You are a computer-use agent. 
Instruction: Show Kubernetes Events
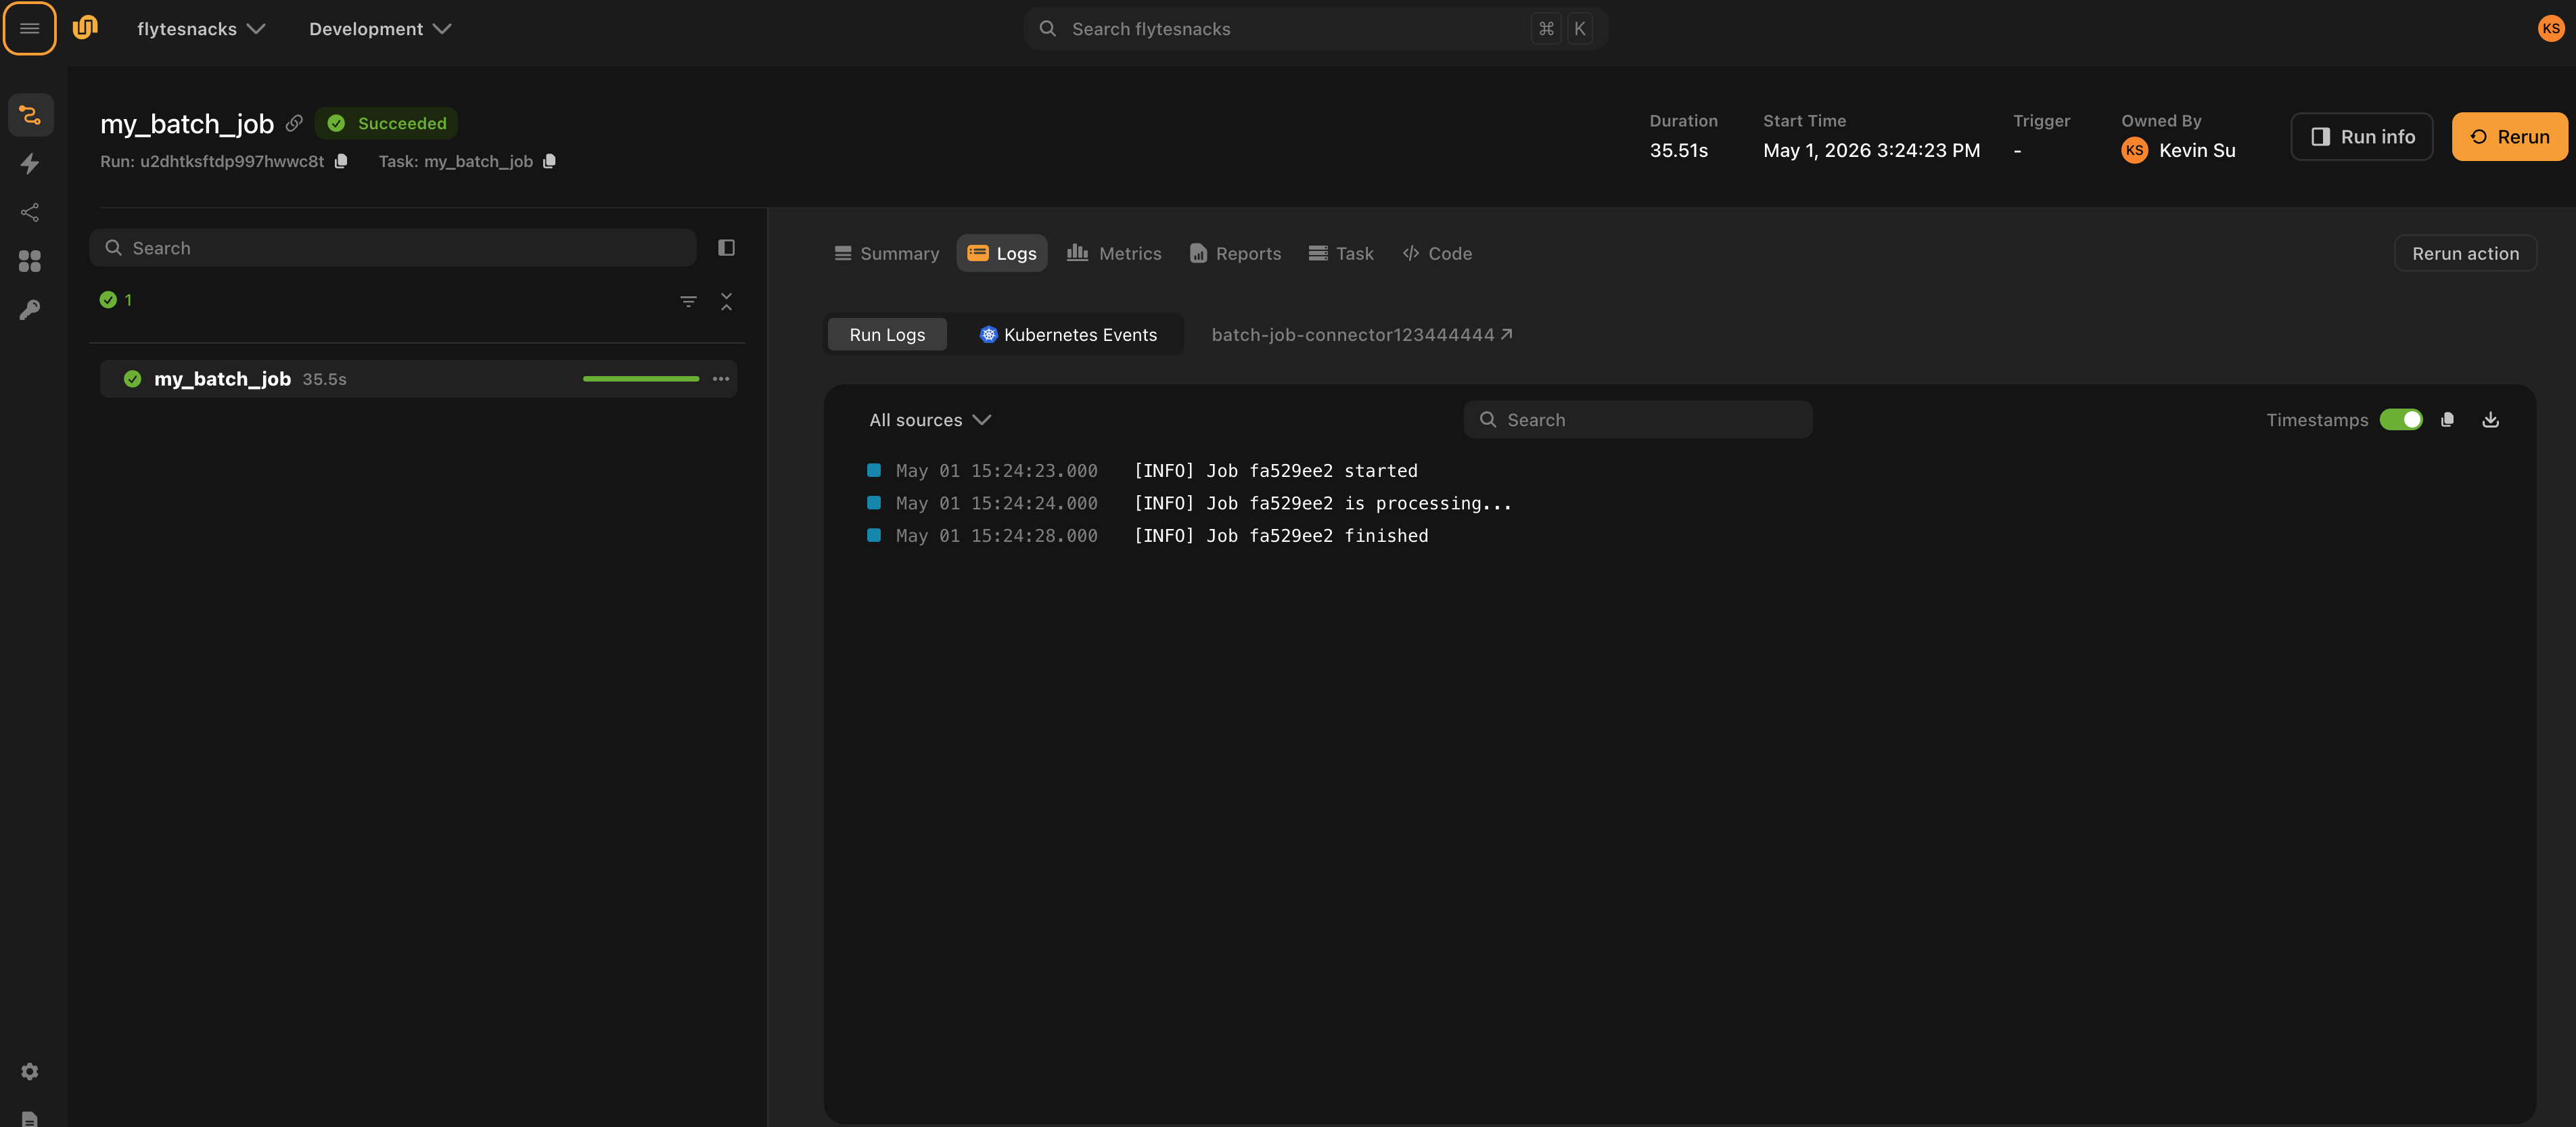click(x=1068, y=335)
